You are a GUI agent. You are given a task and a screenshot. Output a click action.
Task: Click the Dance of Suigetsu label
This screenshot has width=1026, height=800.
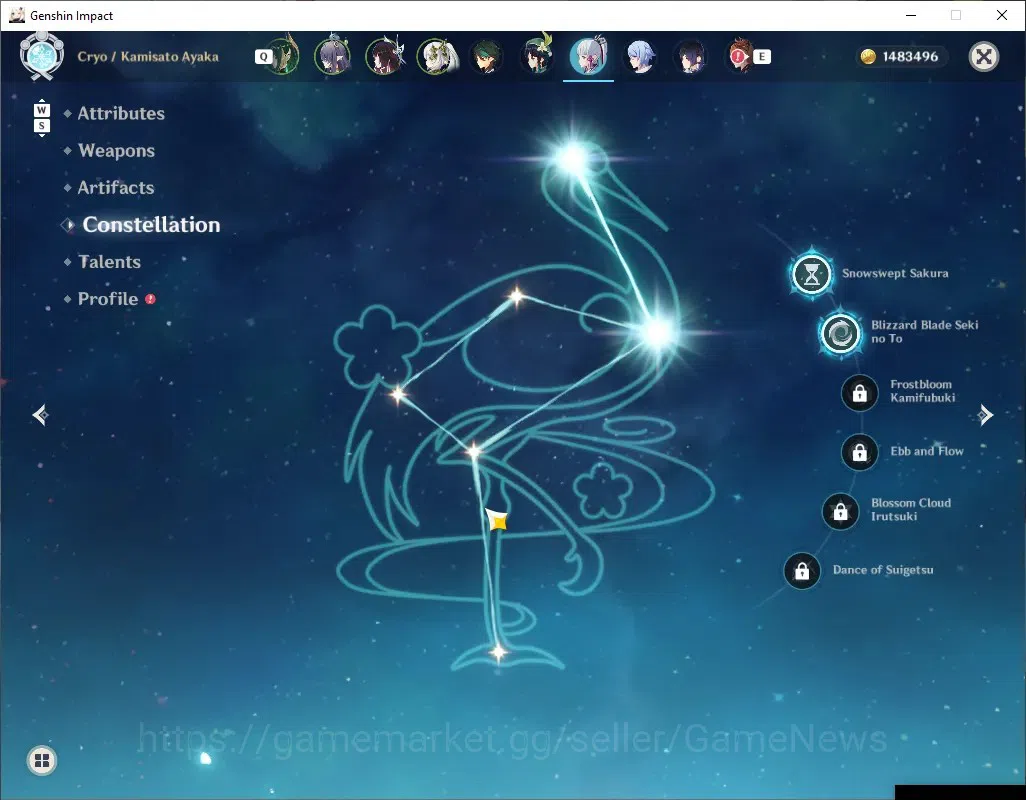[x=883, y=570]
